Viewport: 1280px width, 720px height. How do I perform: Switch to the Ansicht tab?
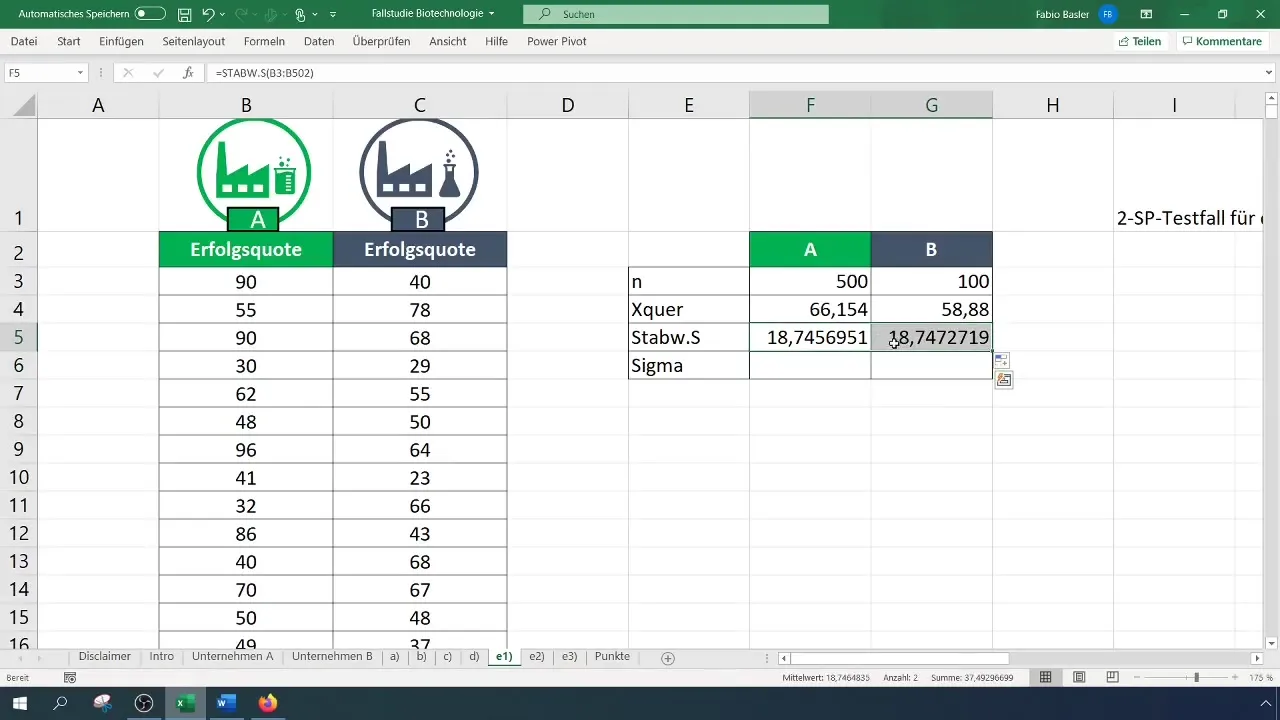(448, 41)
